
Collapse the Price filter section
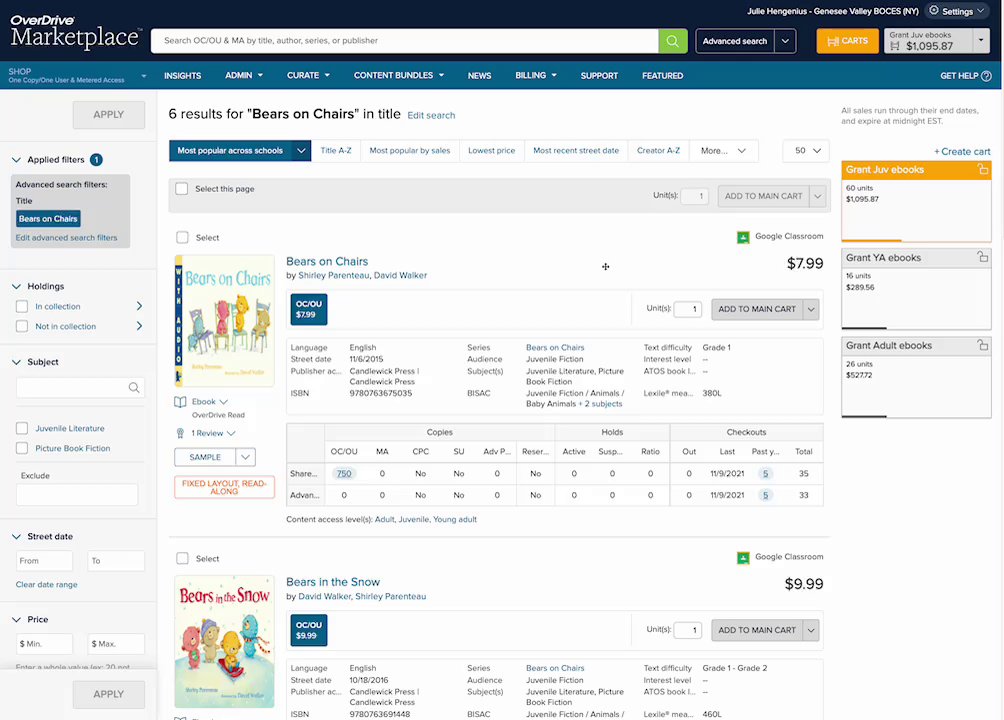(x=17, y=619)
